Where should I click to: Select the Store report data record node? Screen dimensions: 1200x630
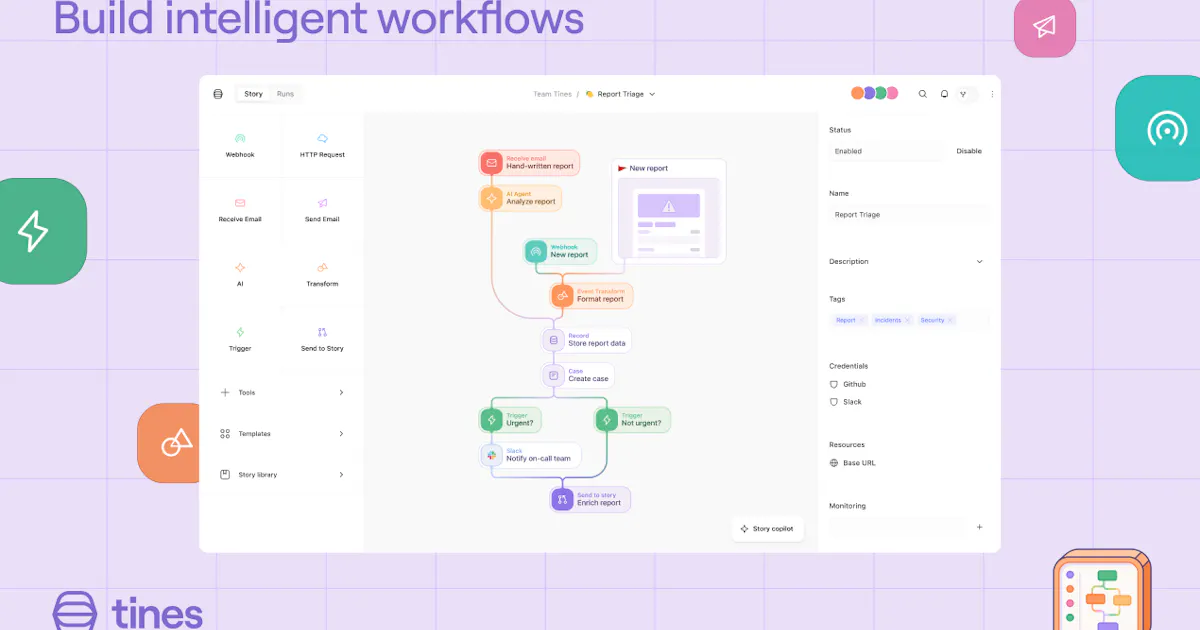point(587,340)
